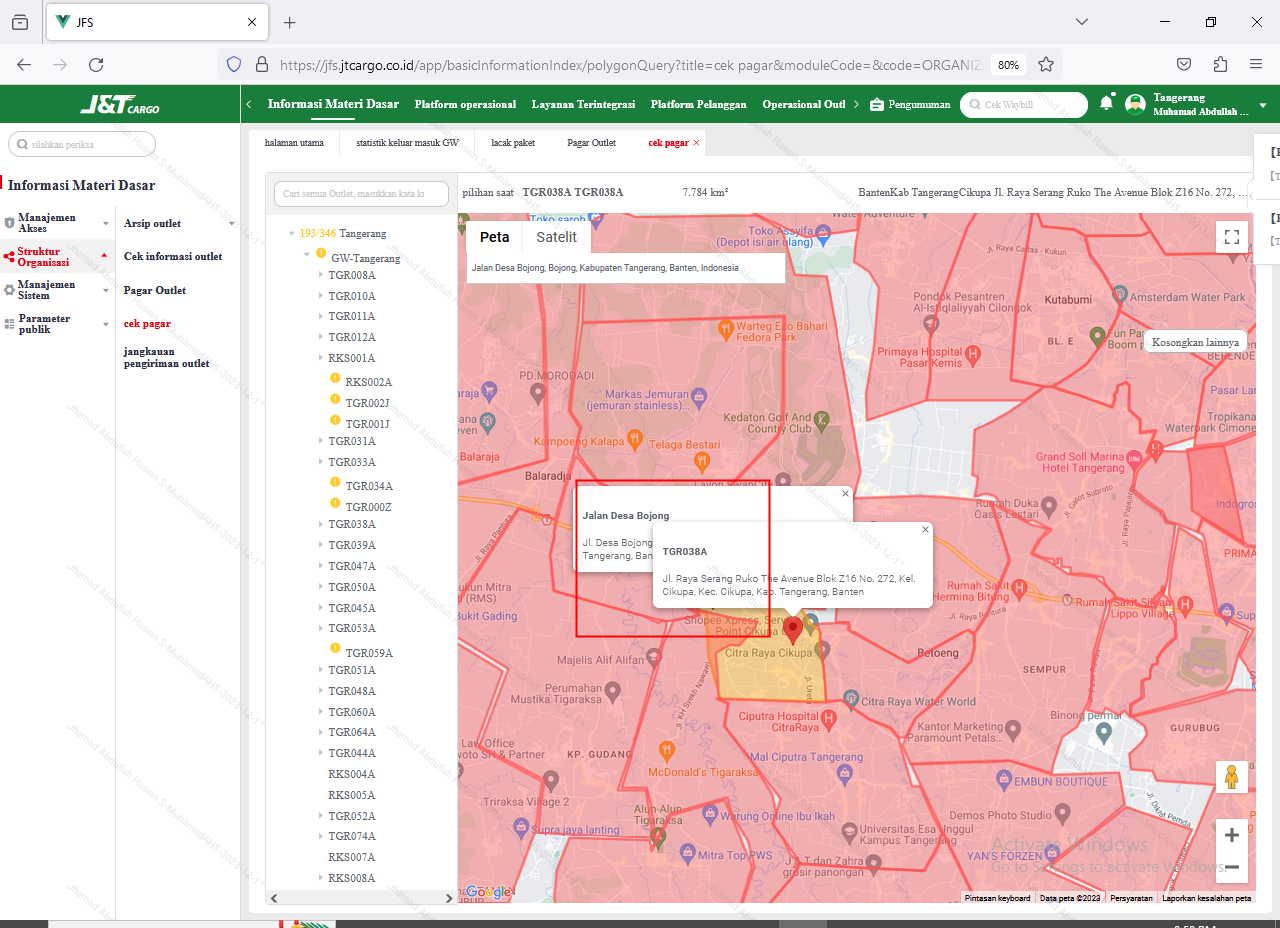Toggle fullscreen map view

tap(1232, 237)
